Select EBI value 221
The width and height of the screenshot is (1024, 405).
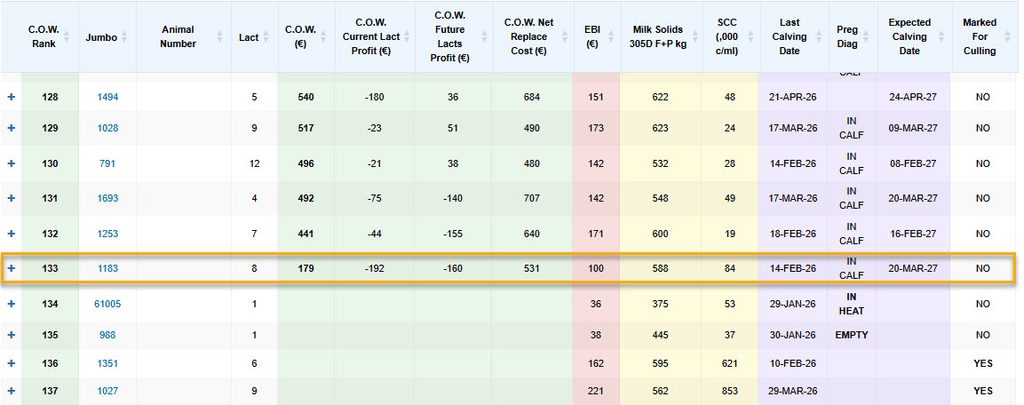pos(596,391)
